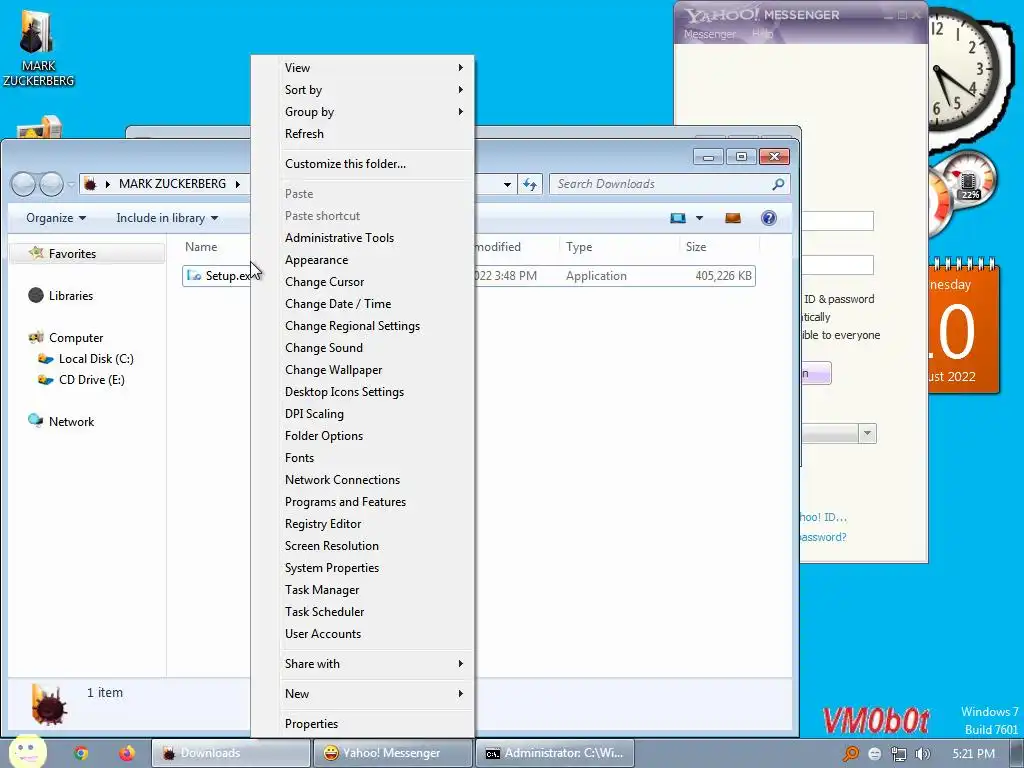Click the 5:21 PM taskbar clock
The width and height of the screenshot is (1024, 768).
point(973,754)
